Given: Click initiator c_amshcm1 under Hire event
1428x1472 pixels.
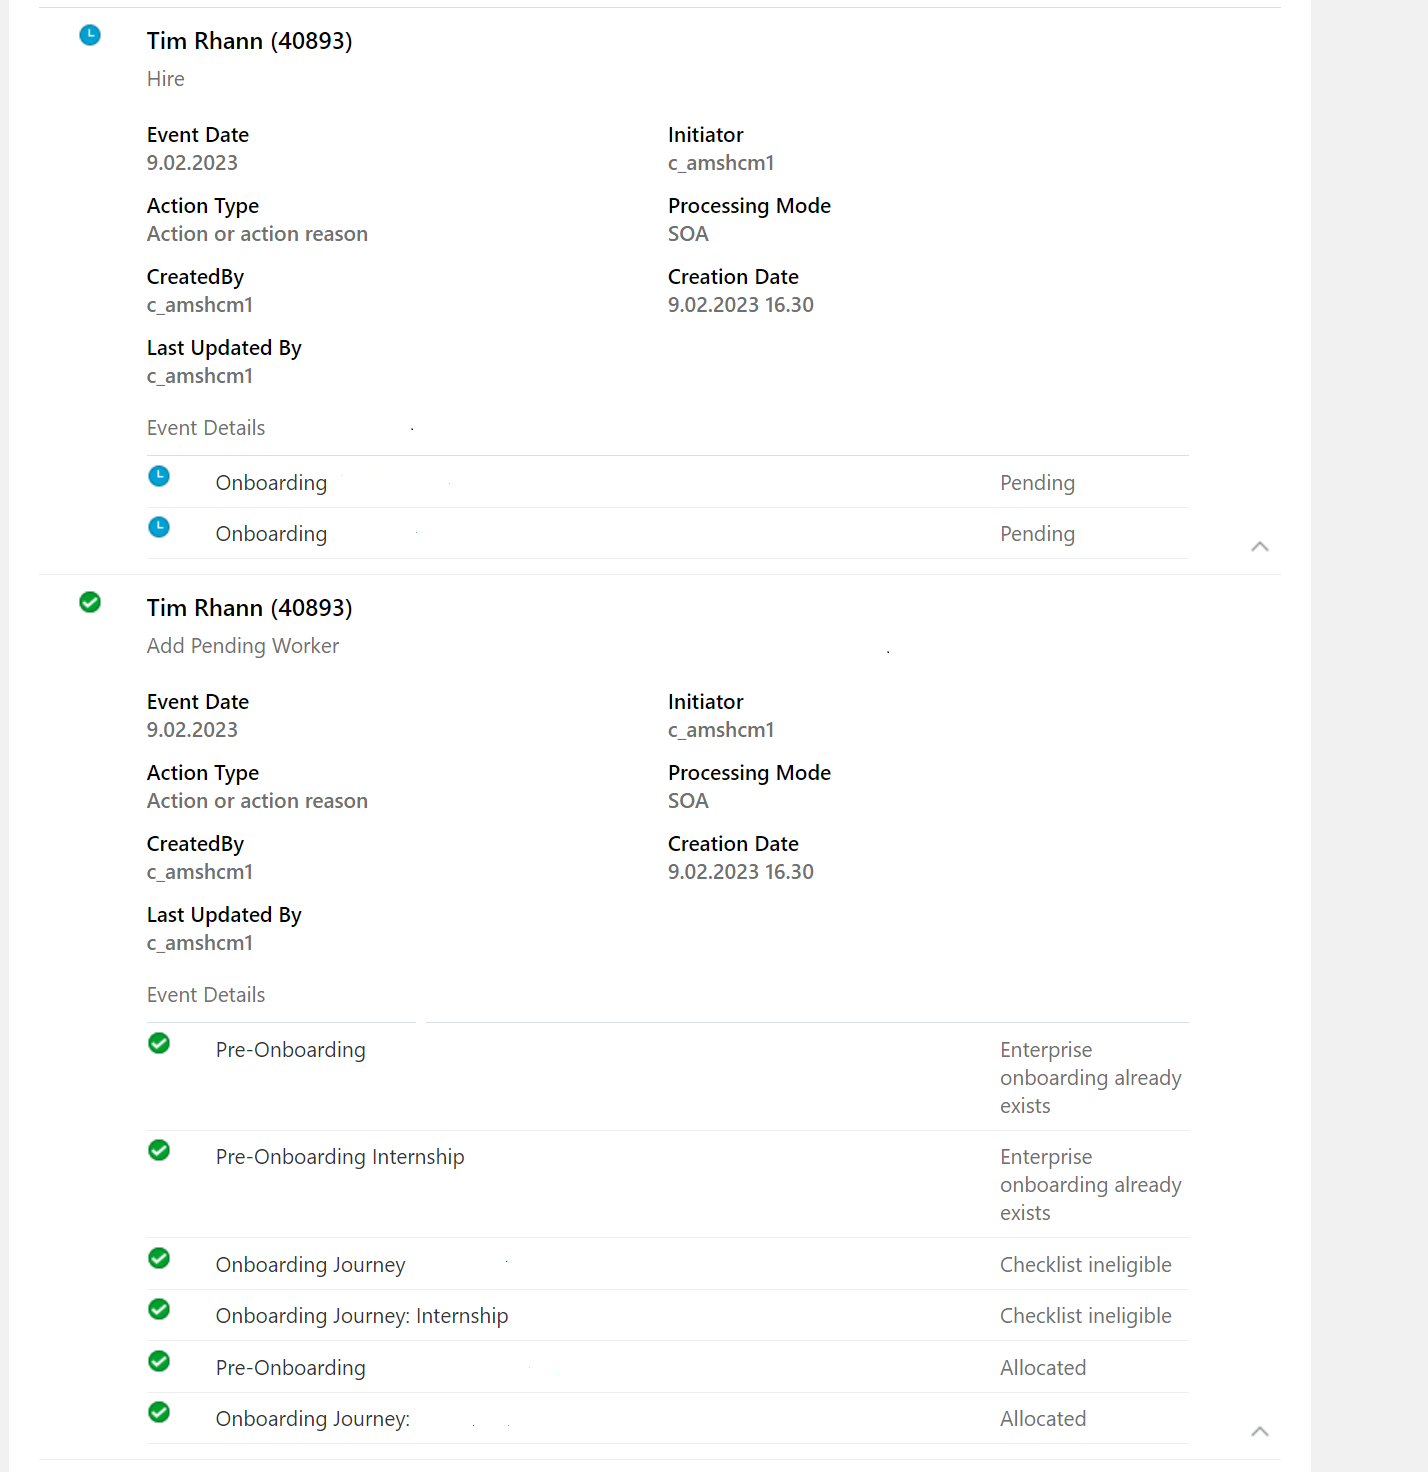Looking at the screenshot, I should coord(720,162).
